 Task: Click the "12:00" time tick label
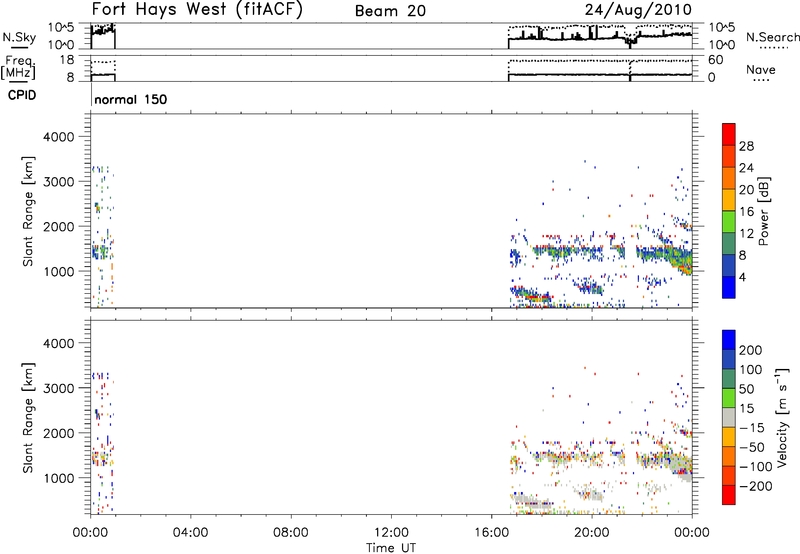coord(391,533)
